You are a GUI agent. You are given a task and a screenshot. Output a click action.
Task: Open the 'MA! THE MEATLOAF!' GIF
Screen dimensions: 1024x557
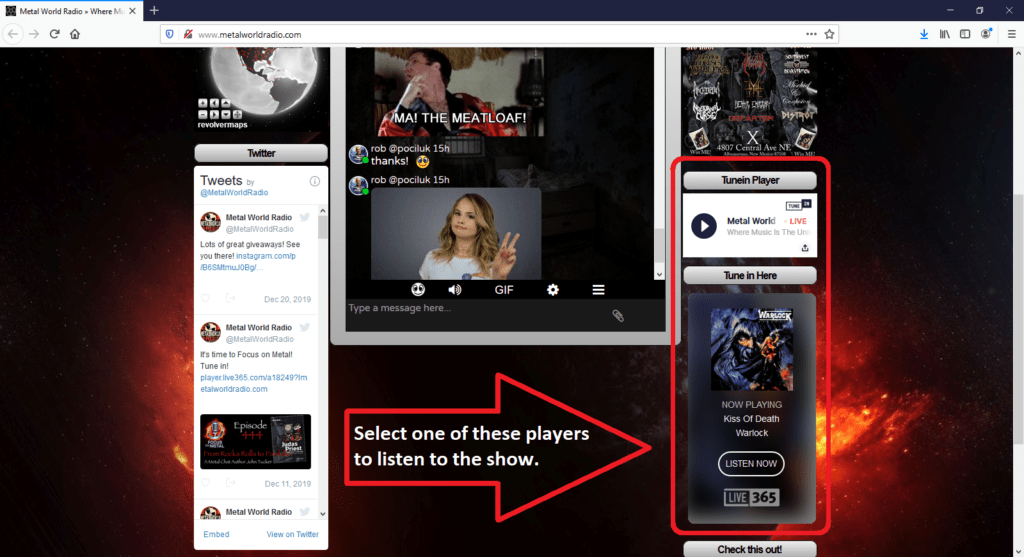[459, 91]
